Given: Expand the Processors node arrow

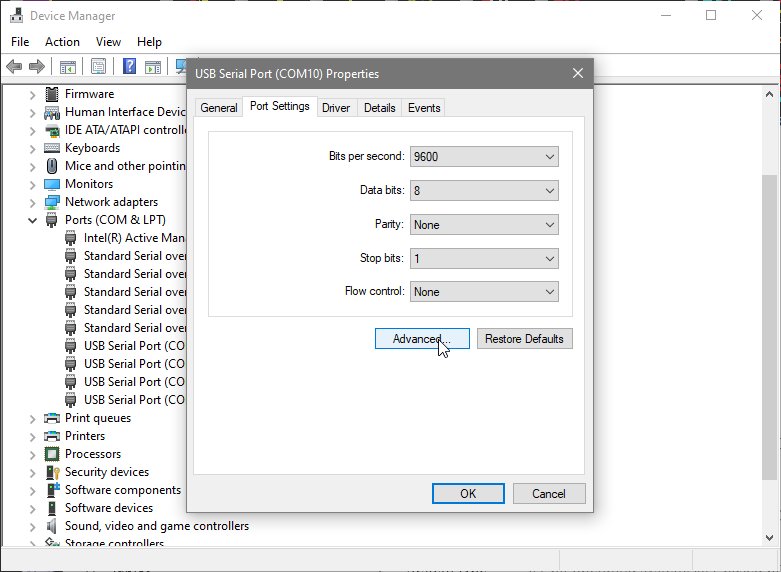Looking at the screenshot, I should (32, 454).
